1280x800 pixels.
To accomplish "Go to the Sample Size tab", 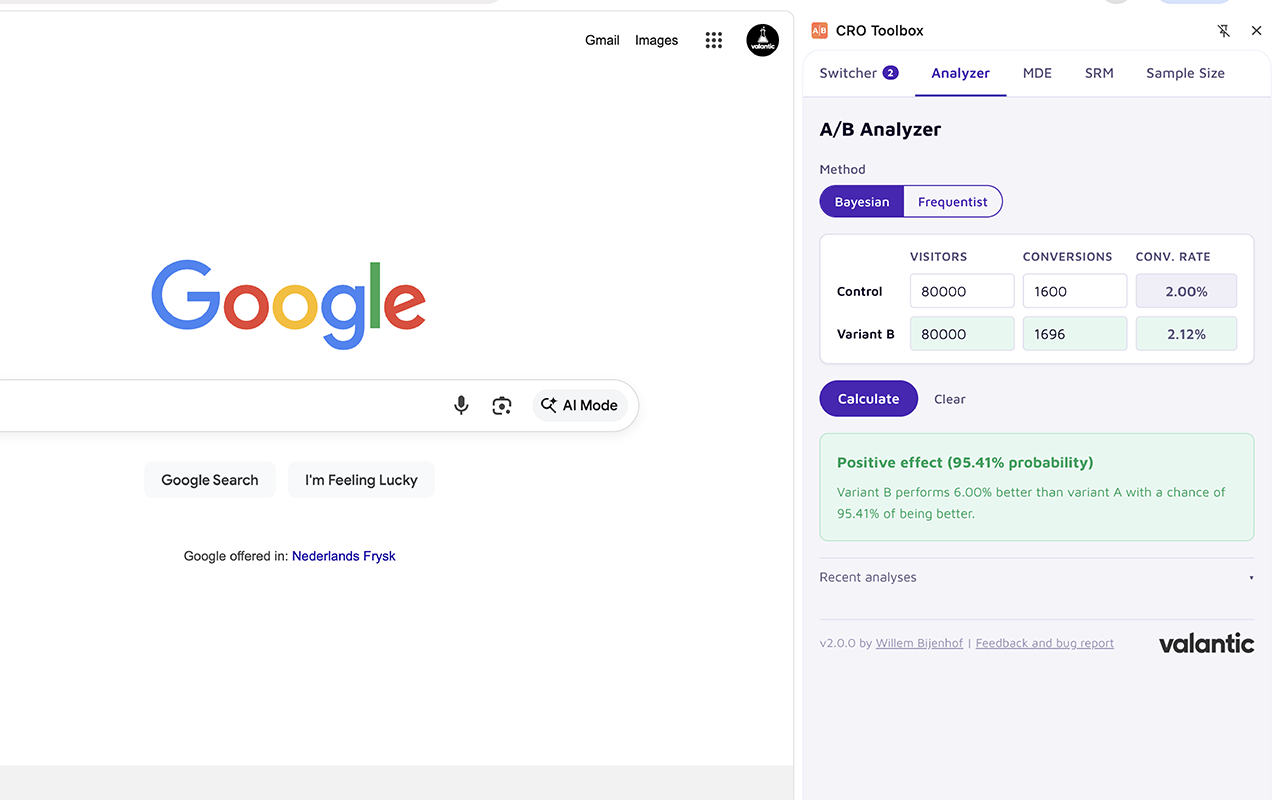I will coord(1185,73).
